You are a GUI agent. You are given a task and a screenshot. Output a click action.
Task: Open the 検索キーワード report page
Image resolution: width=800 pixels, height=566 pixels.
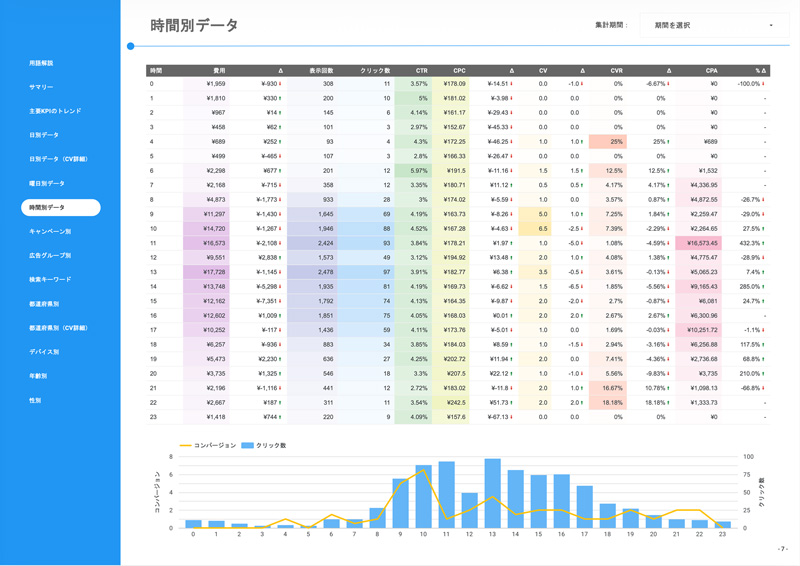[50, 279]
